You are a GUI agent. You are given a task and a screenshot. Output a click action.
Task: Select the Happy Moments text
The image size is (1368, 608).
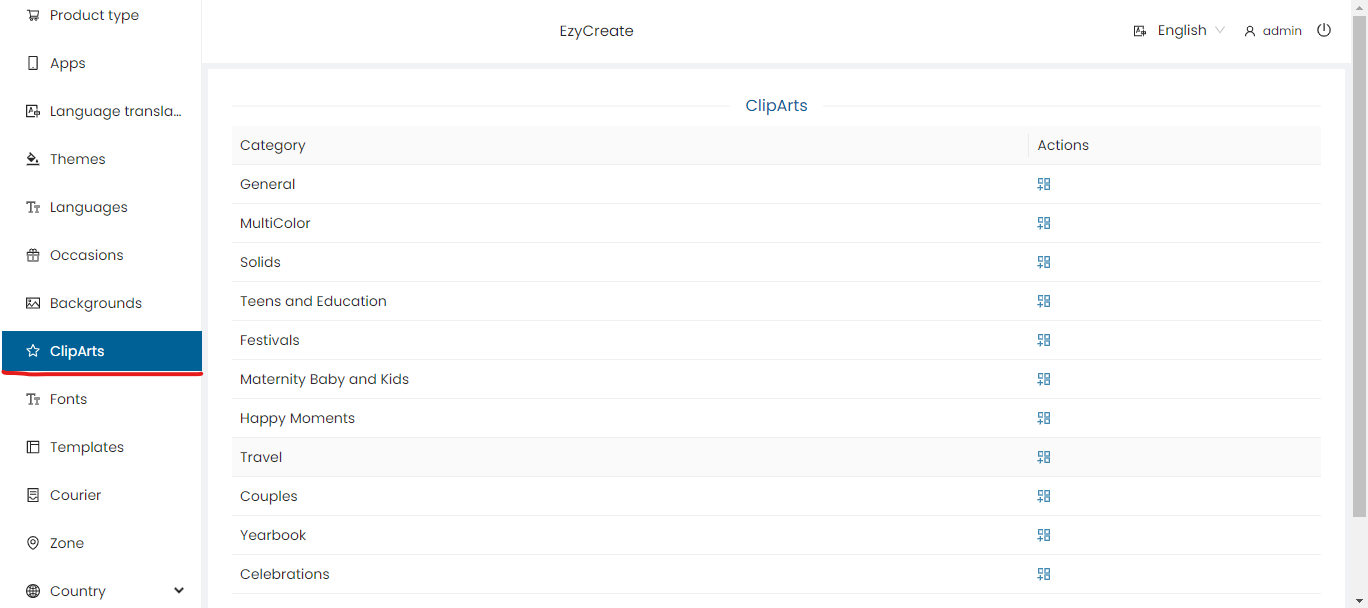[297, 418]
